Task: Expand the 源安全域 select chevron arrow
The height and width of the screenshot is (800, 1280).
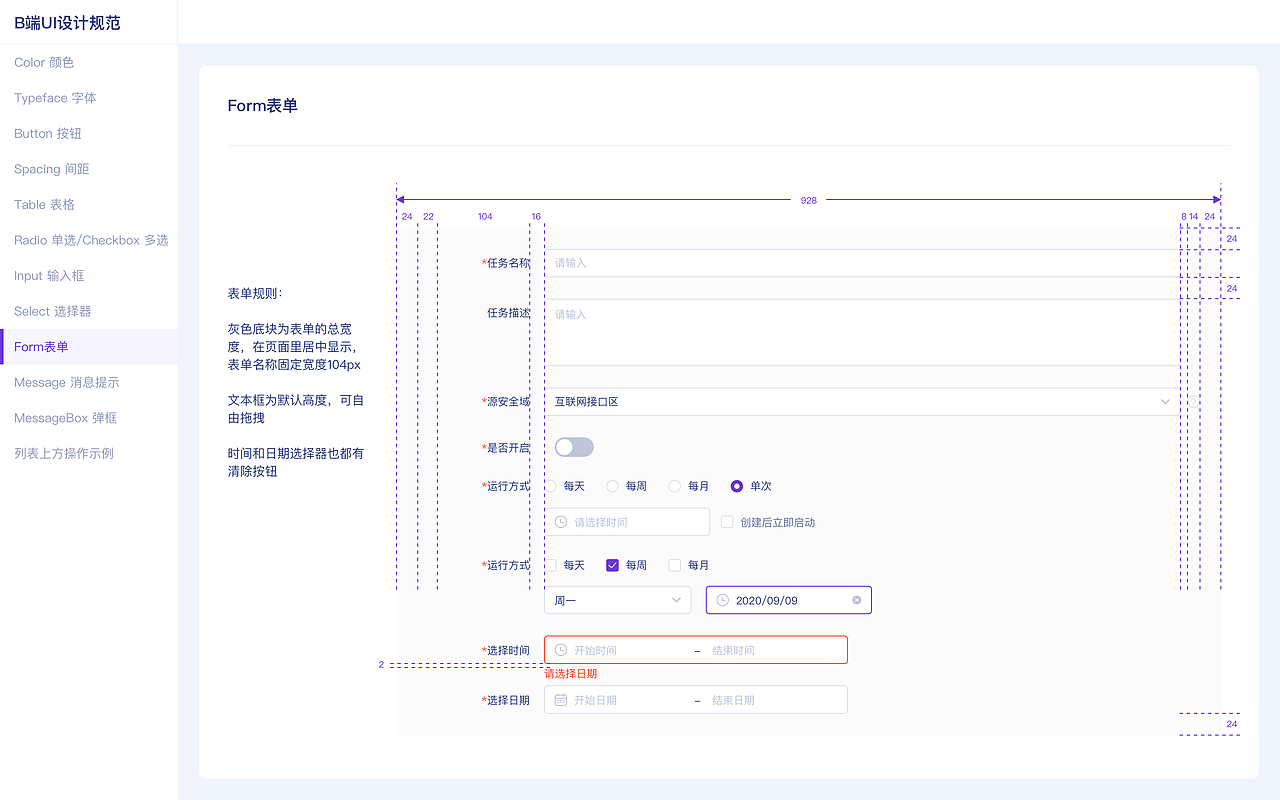Action: pyautogui.click(x=1165, y=400)
